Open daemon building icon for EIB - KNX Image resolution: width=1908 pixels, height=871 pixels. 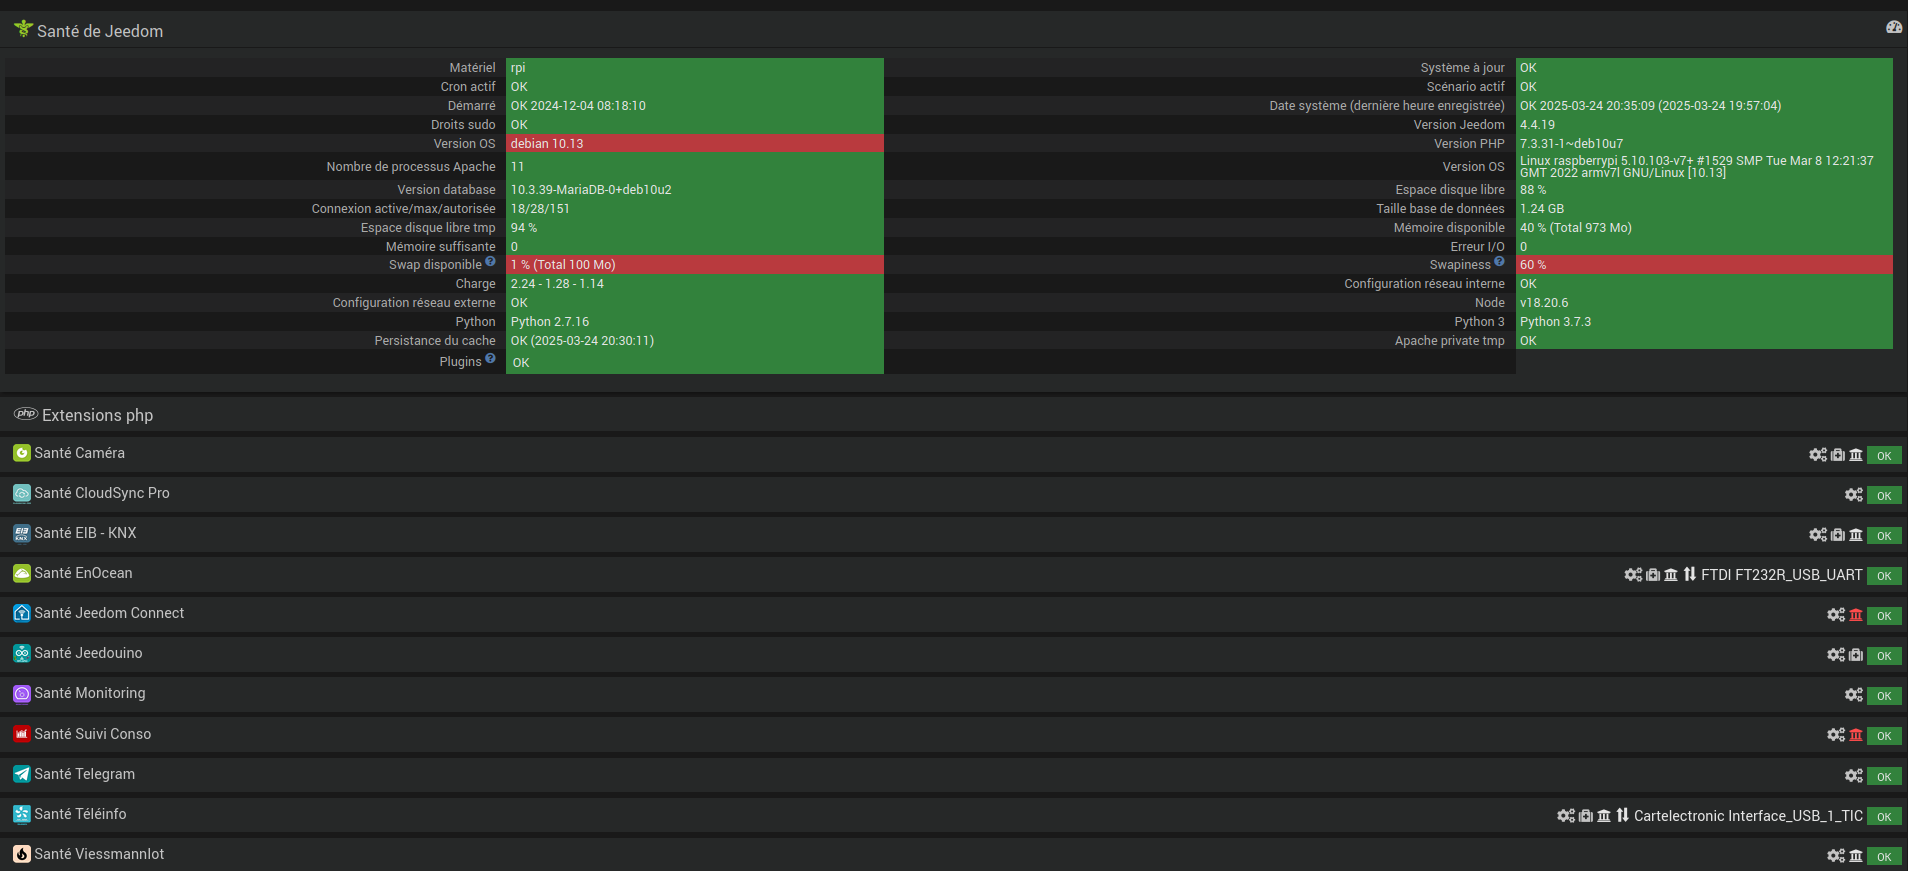click(x=1856, y=534)
